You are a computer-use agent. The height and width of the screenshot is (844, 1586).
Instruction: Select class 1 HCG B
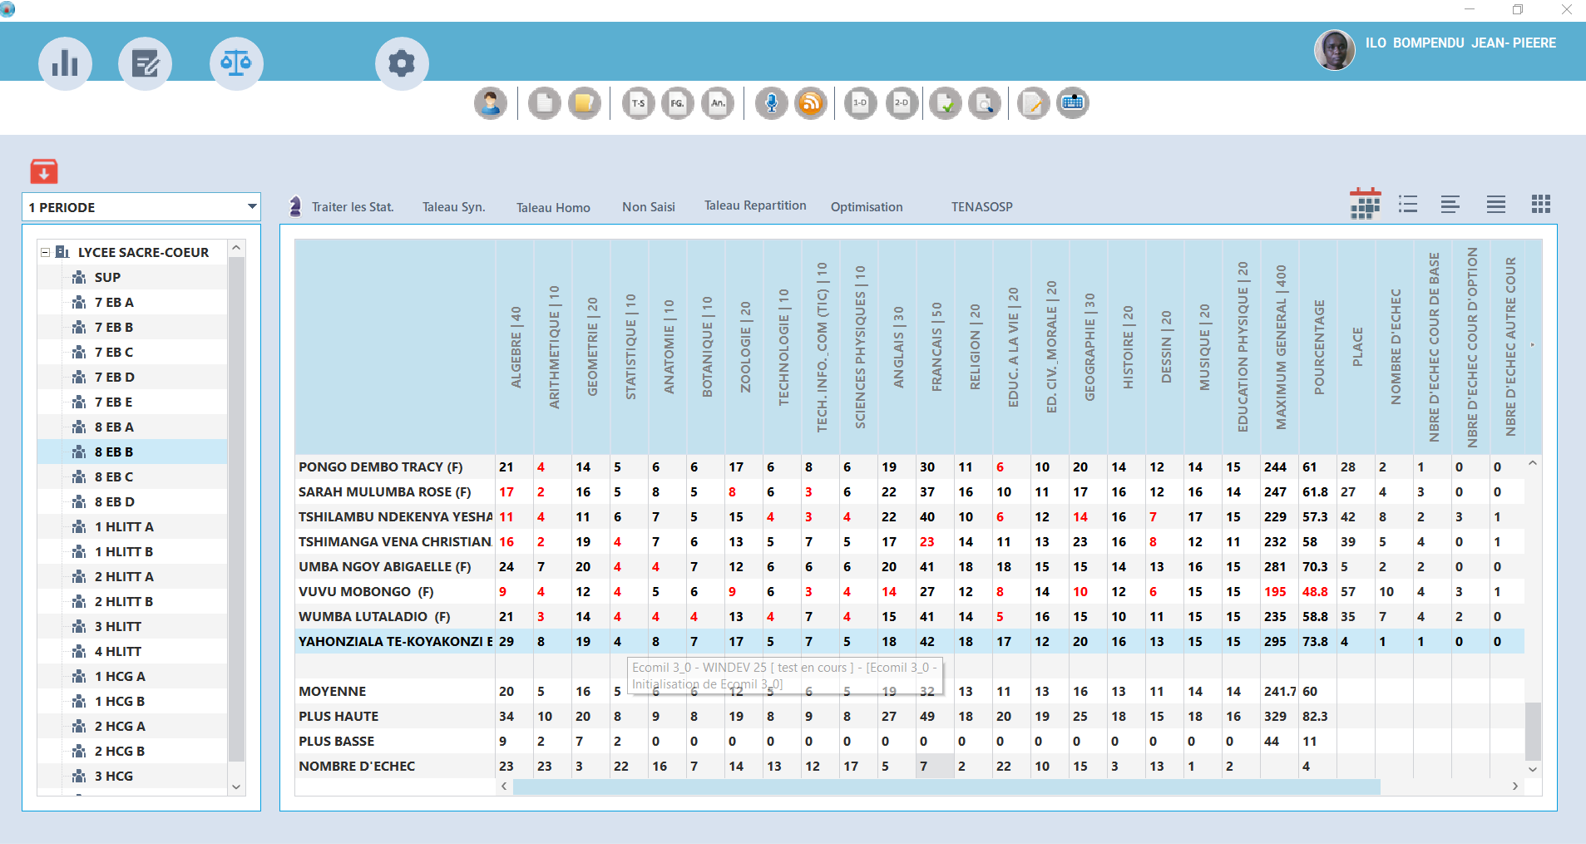tap(120, 702)
